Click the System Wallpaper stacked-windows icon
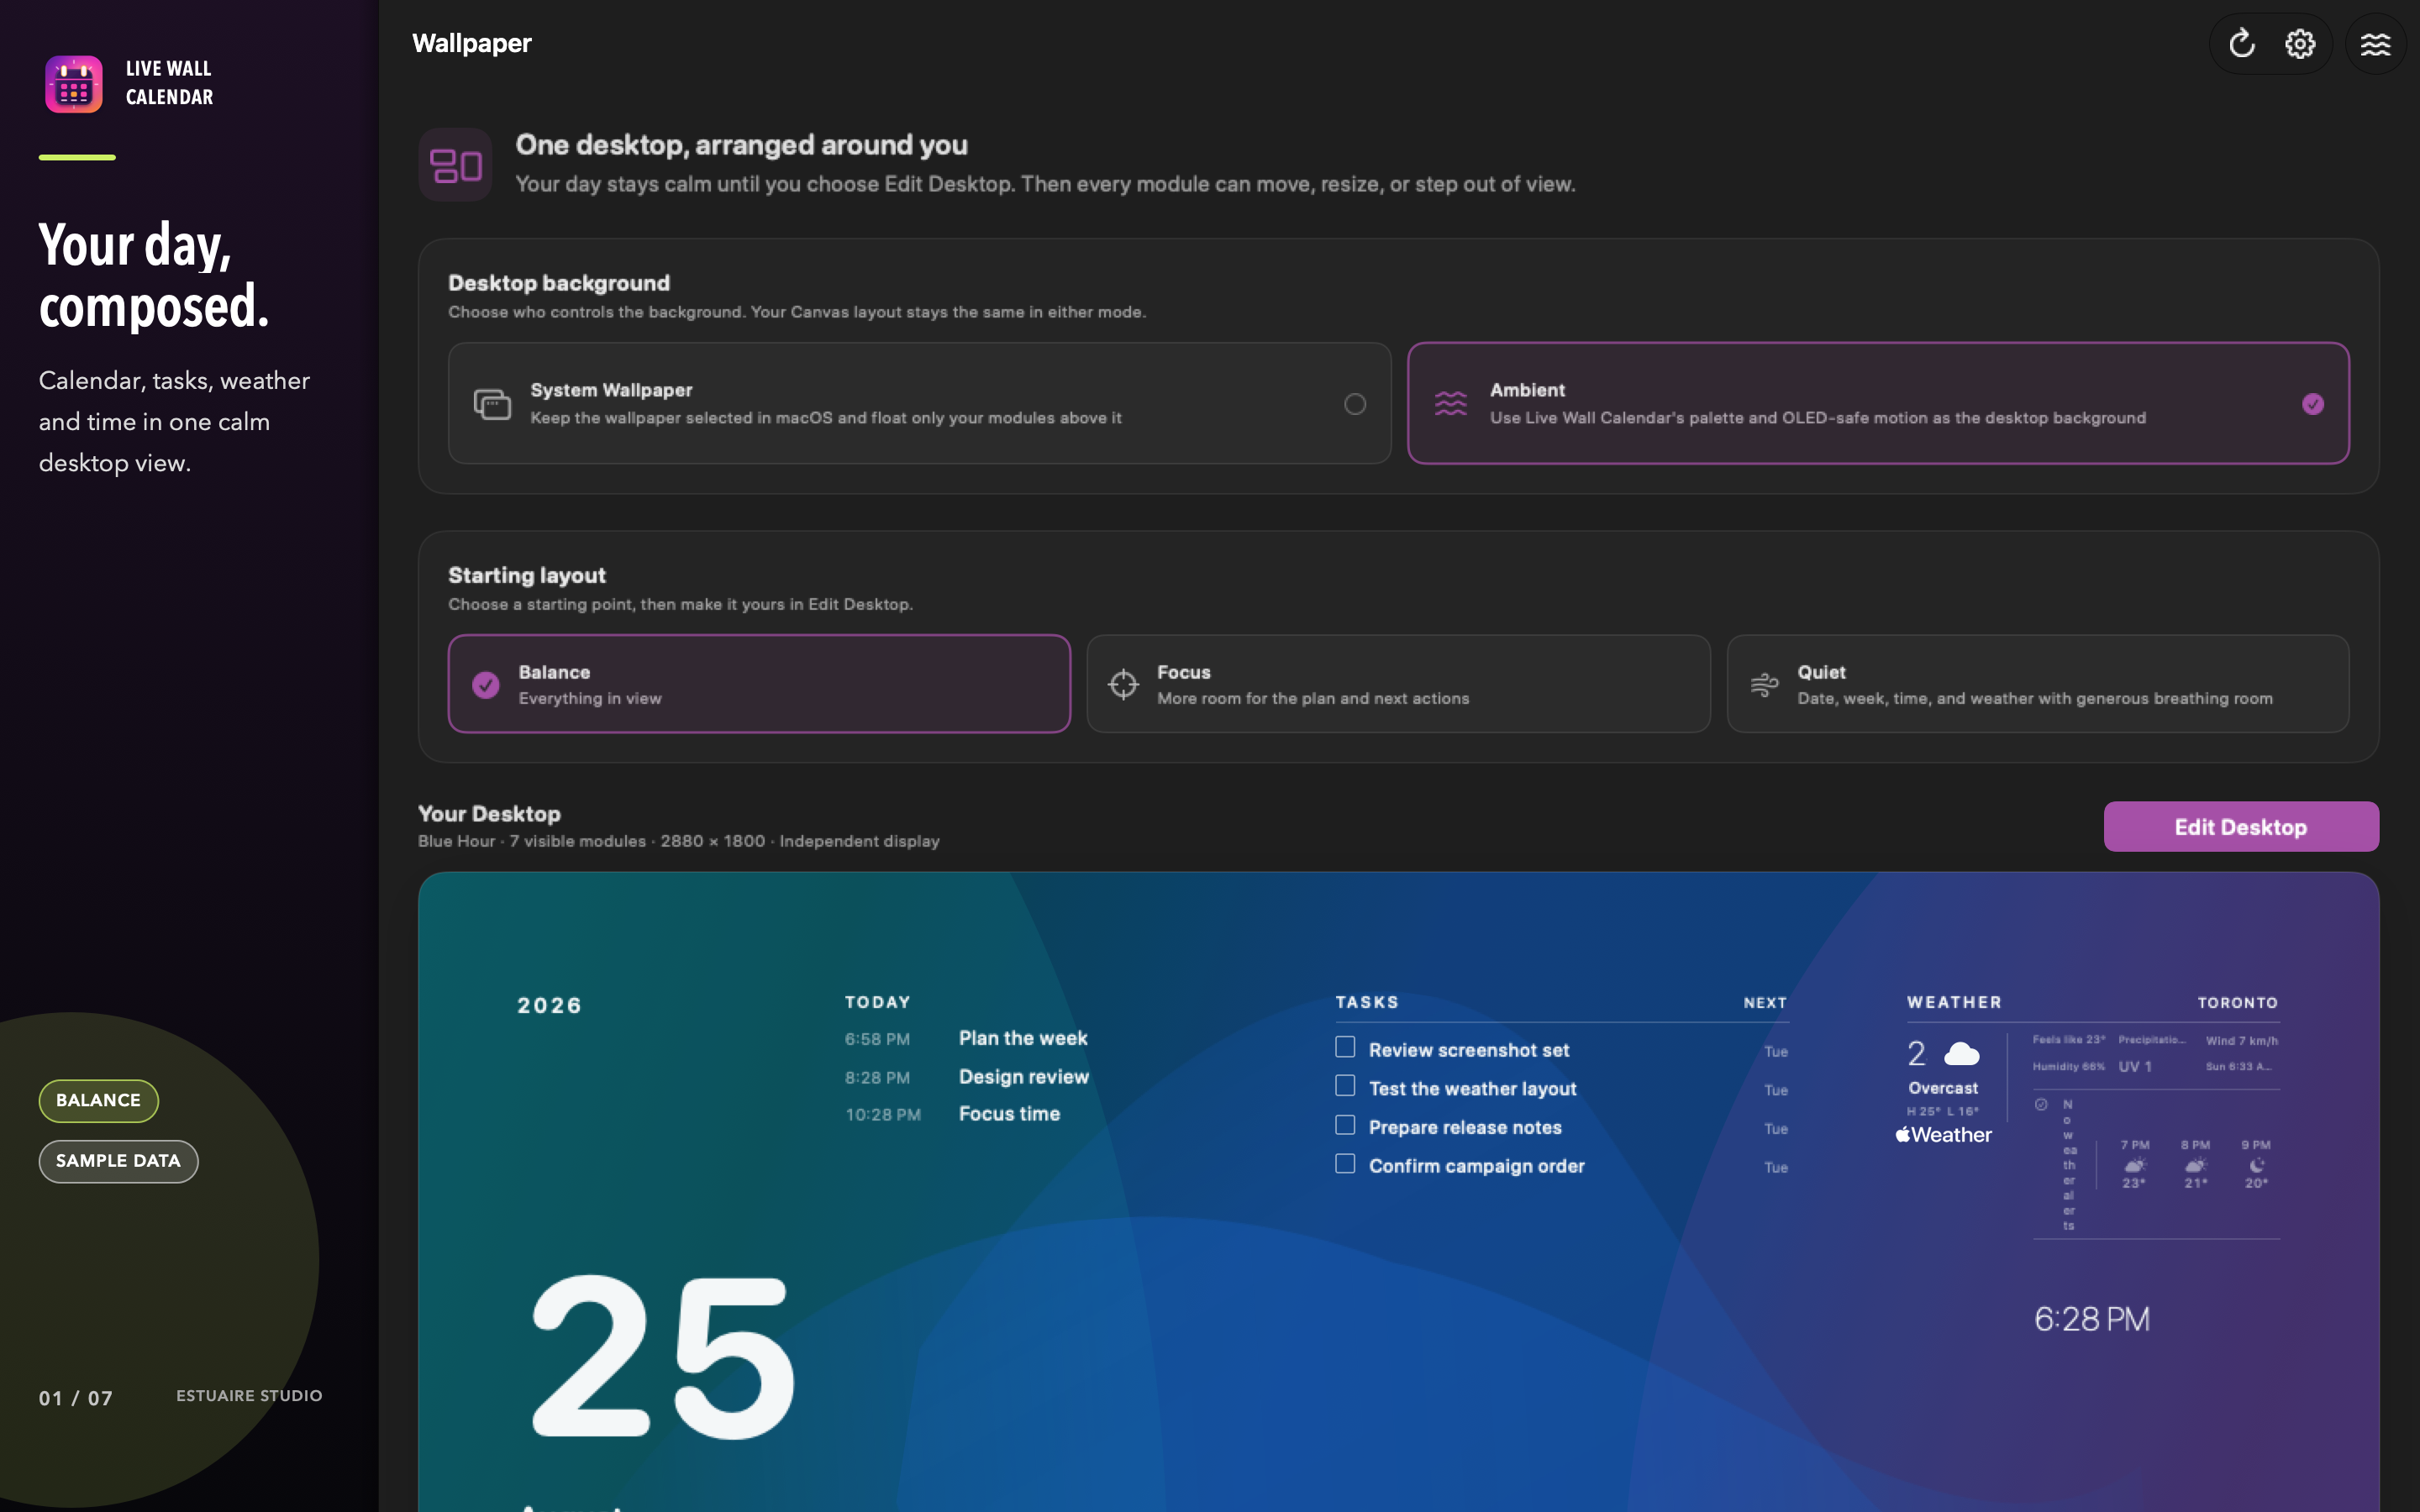This screenshot has height=1512, width=2420. click(492, 404)
